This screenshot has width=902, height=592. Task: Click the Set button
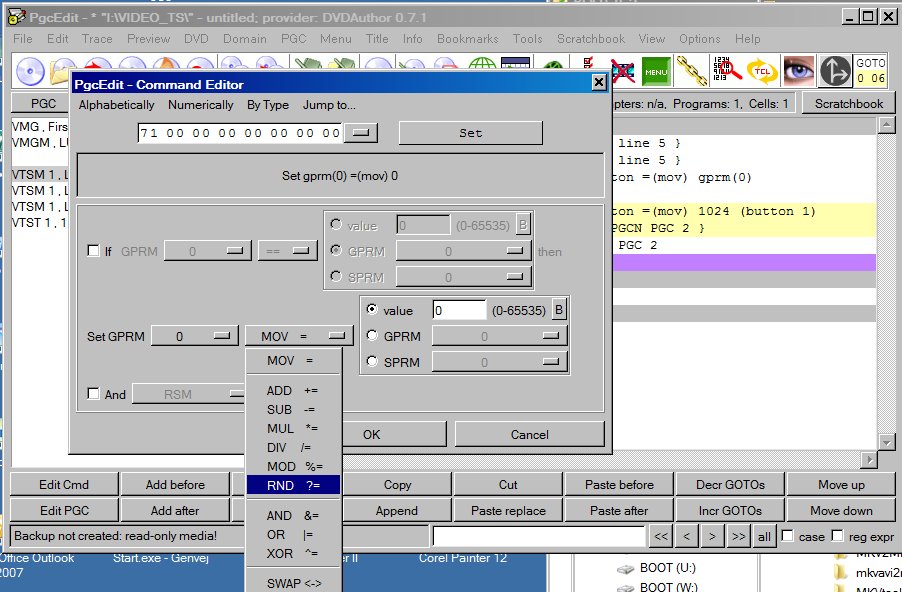coord(471,133)
